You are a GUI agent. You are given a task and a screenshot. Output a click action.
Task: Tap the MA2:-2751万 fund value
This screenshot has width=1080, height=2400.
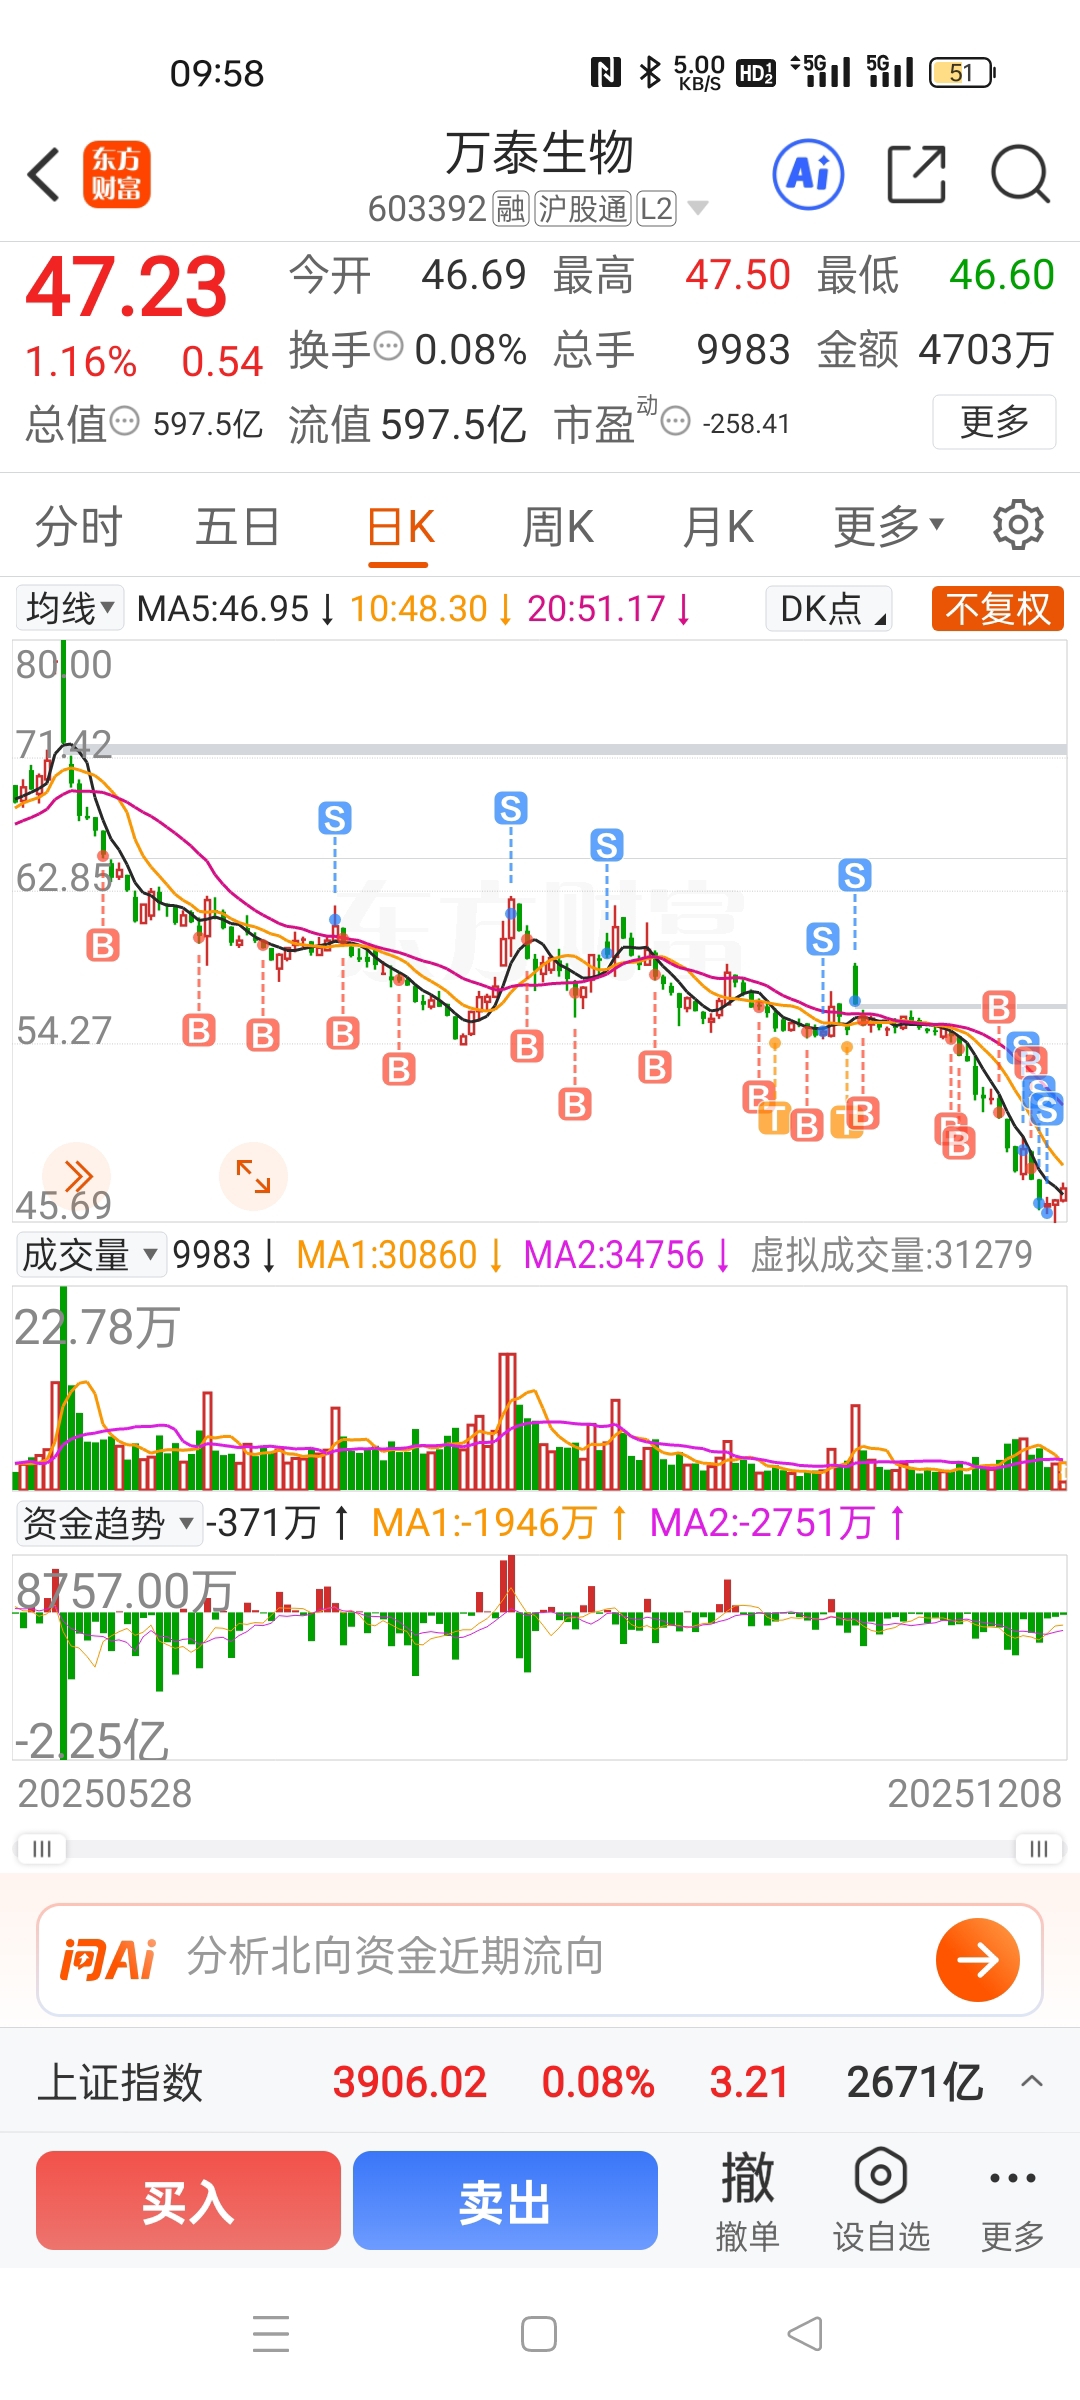tap(775, 1523)
